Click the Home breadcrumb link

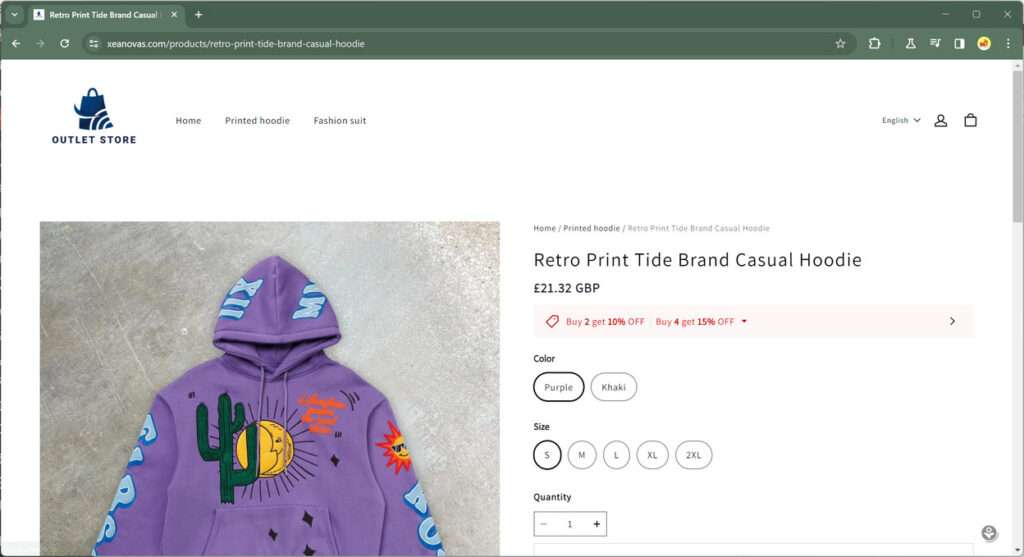pyautogui.click(x=544, y=228)
